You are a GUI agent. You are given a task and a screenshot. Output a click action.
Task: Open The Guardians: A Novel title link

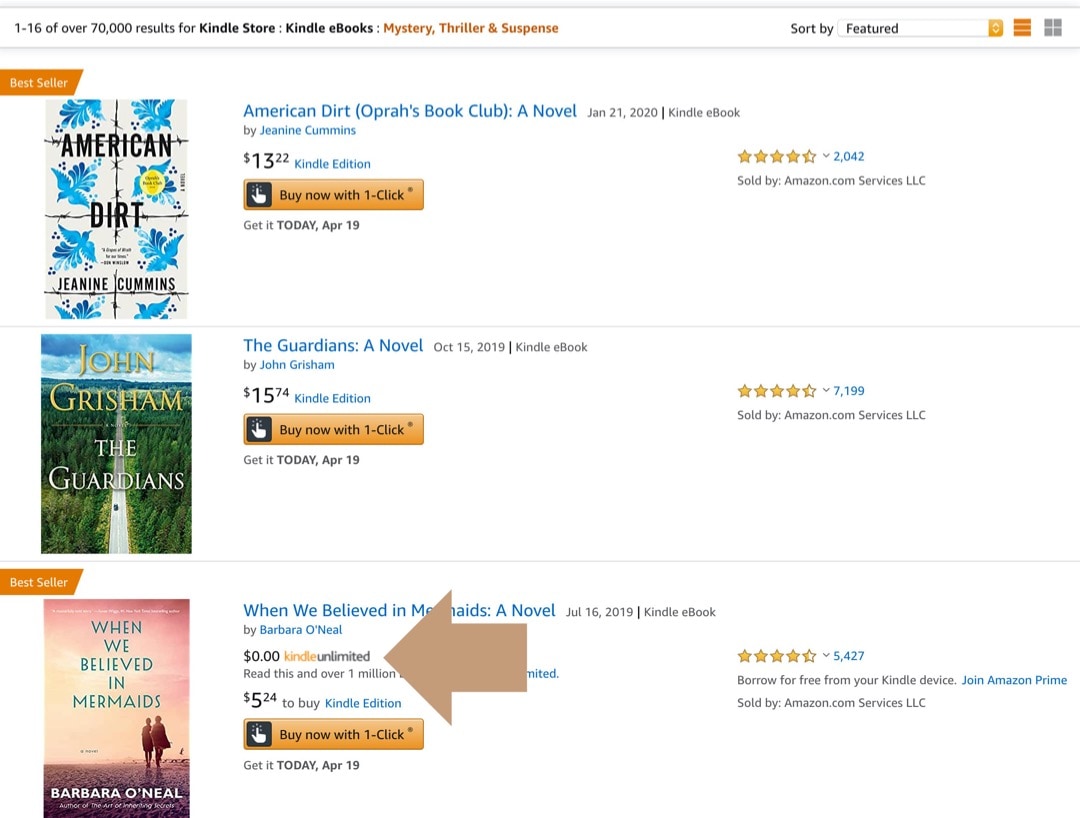pos(333,345)
